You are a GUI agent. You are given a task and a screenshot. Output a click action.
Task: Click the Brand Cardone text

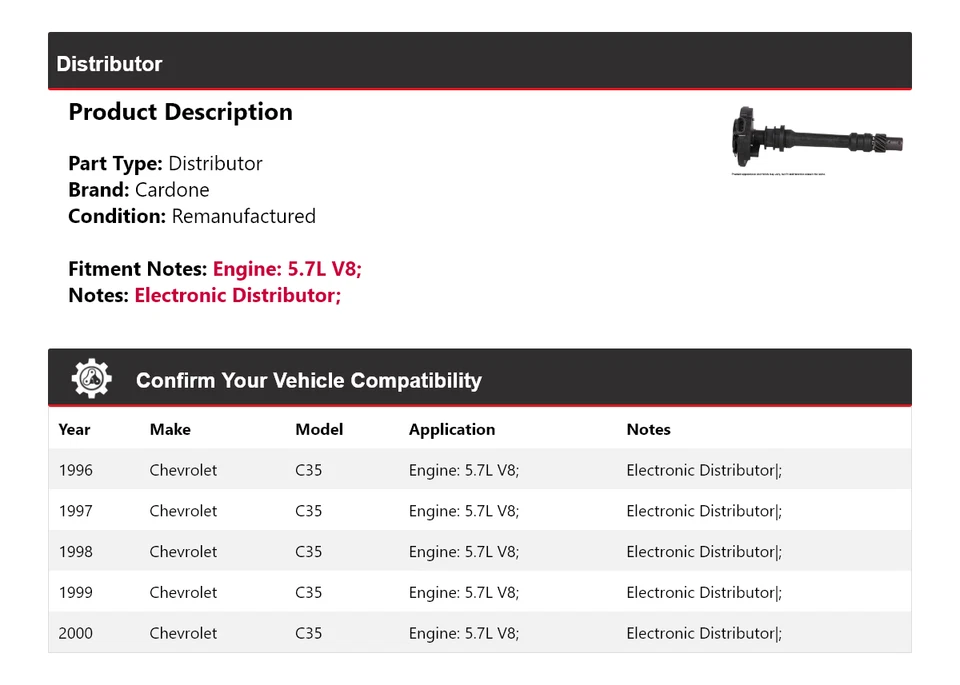[139, 190]
